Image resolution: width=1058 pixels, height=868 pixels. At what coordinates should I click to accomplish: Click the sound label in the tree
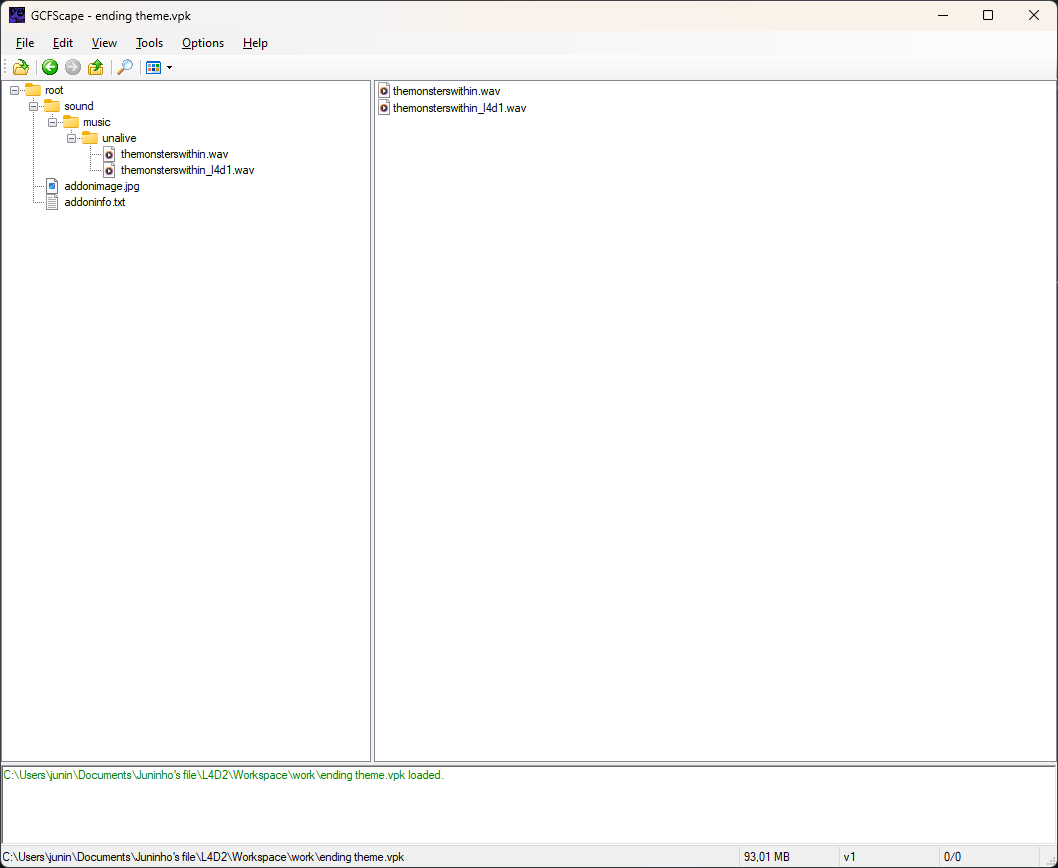click(x=79, y=106)
